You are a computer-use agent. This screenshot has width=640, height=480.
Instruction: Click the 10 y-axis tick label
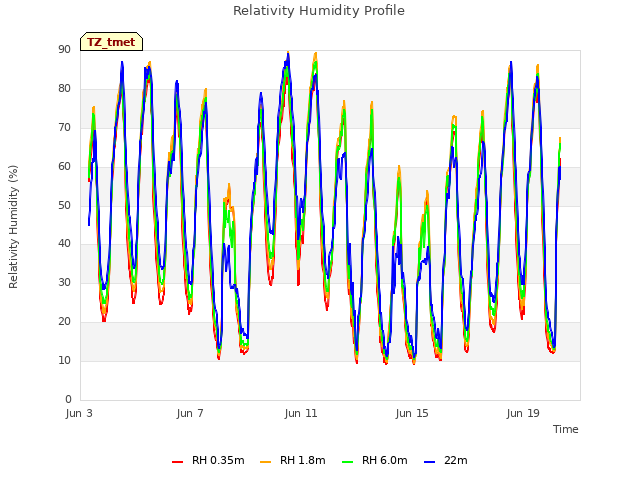click(x=64, y=360)
